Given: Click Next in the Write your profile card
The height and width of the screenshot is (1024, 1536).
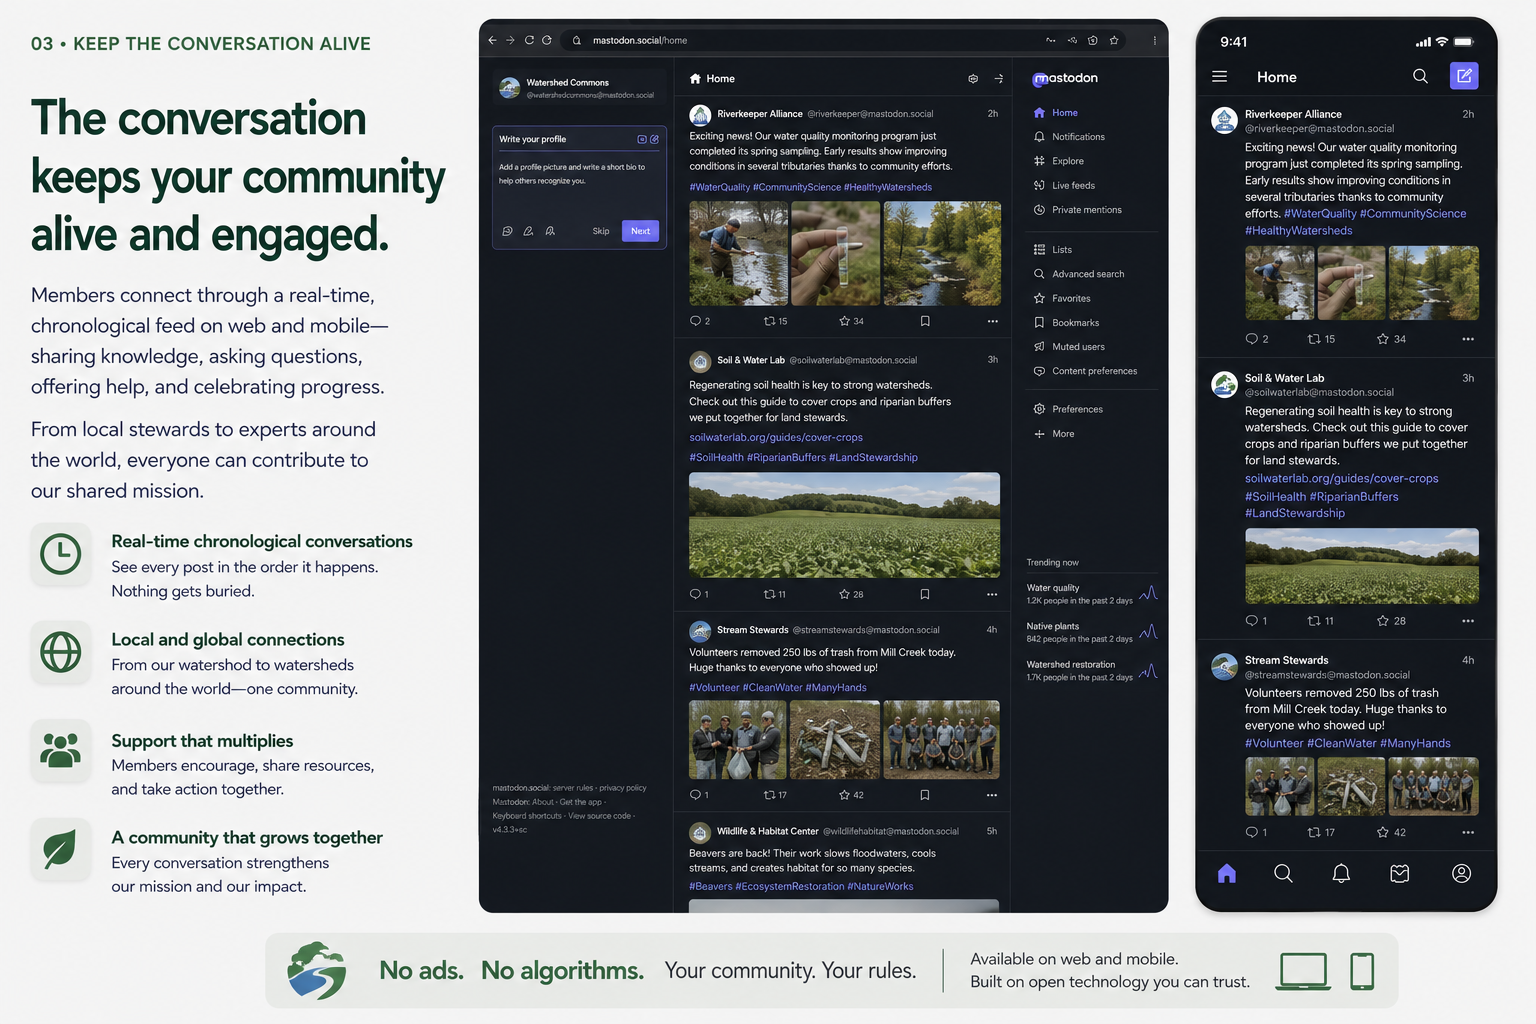Looking at the screenshot, I should (640, 231).
